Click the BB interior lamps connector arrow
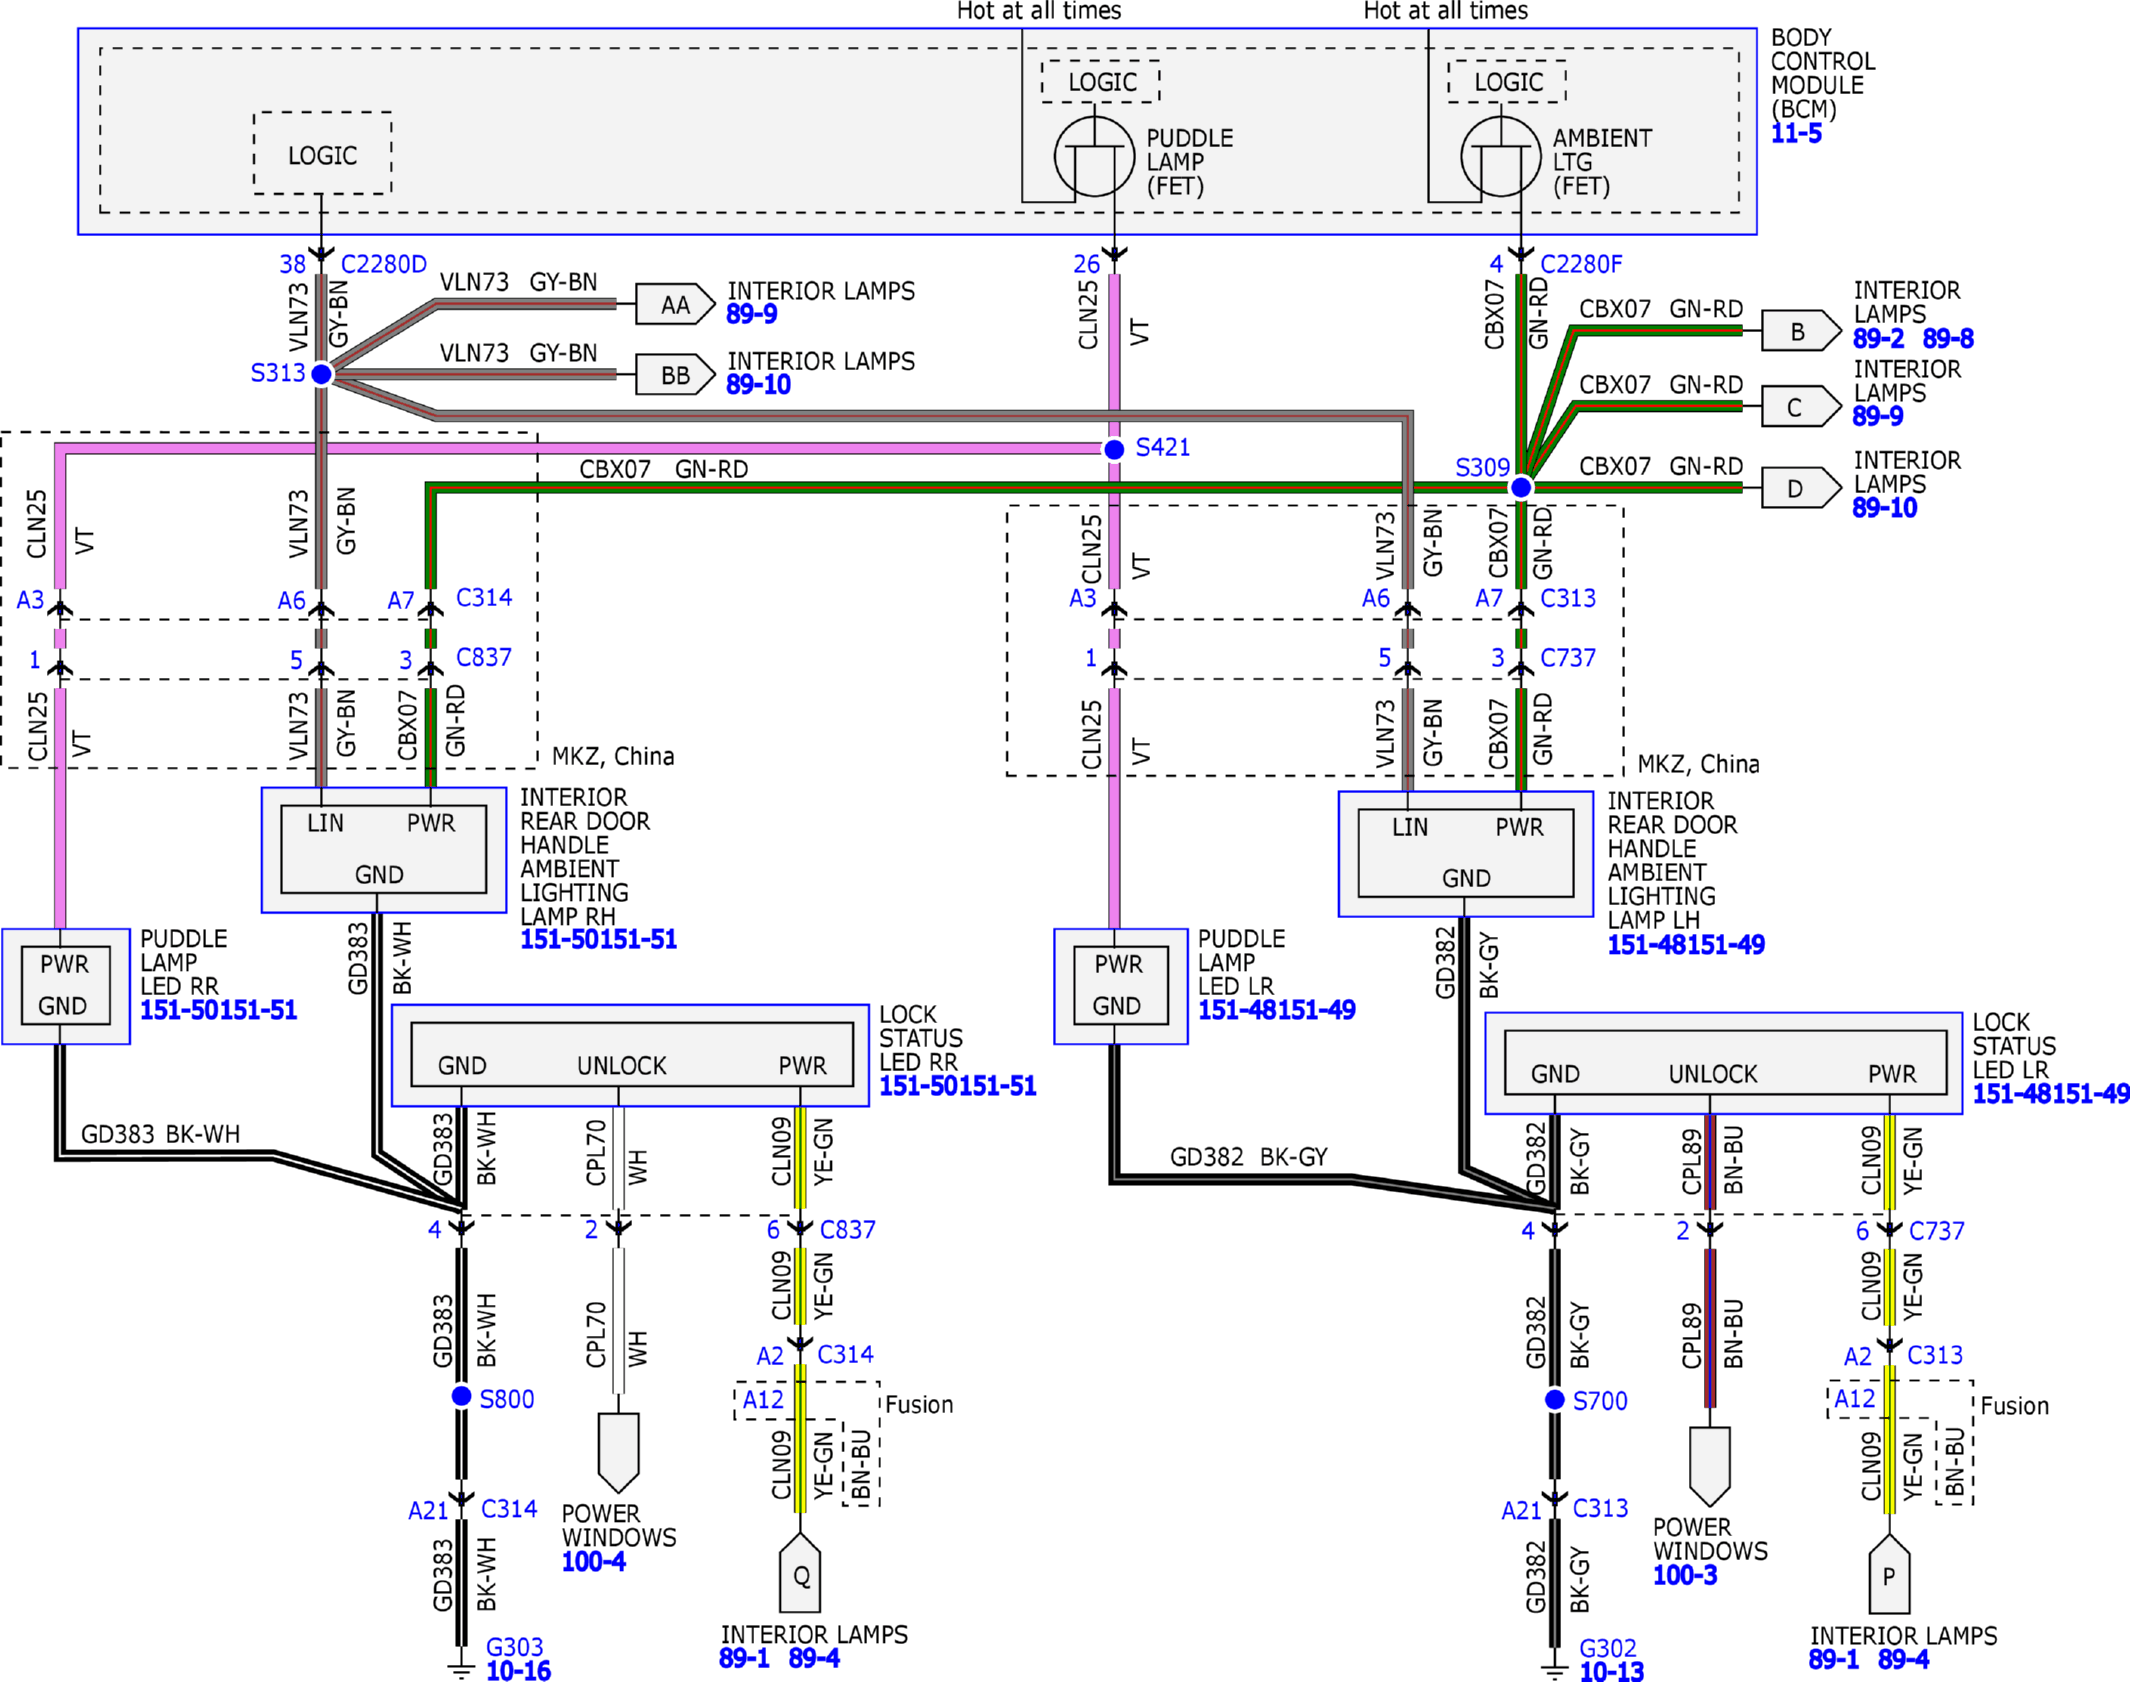 (x=675, y=375)
